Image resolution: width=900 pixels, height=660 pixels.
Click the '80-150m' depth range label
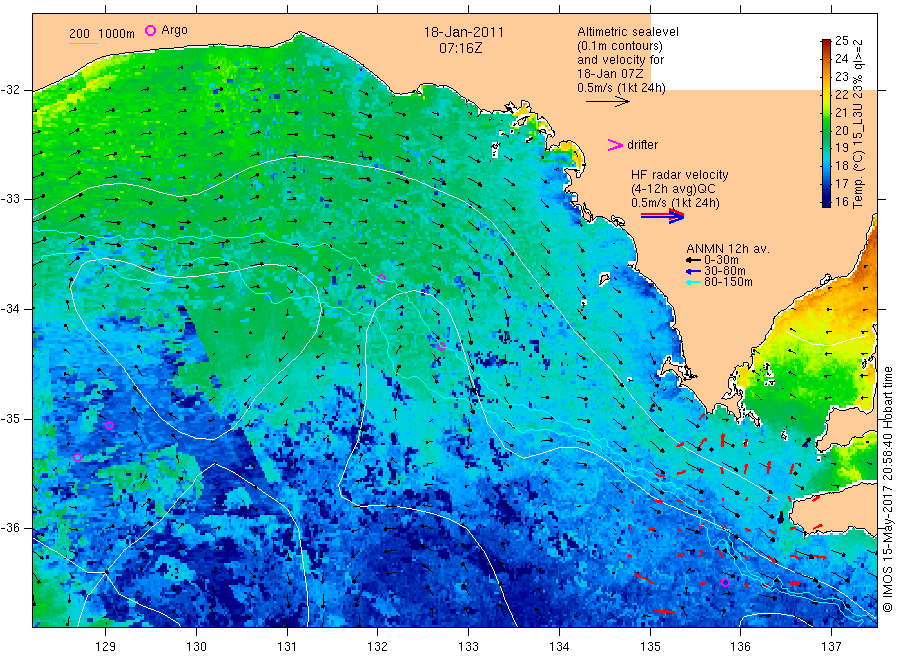(728, 282)
